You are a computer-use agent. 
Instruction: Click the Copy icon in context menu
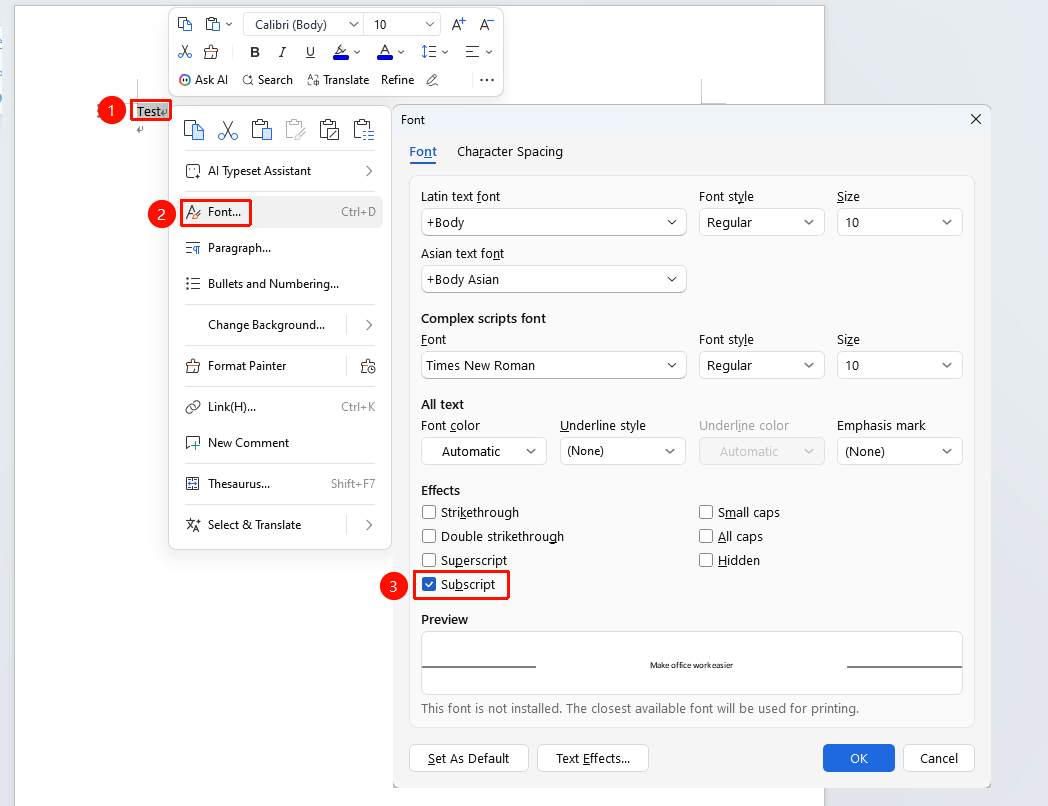[x=194, y=130]
